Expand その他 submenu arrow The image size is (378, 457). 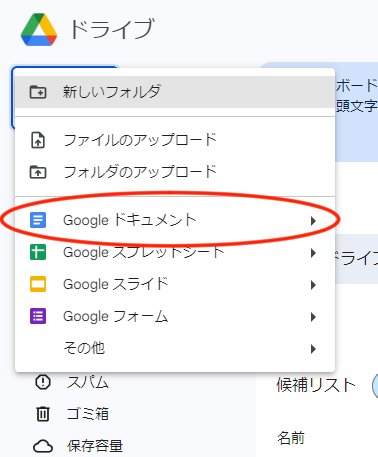[x=313, y=349]
